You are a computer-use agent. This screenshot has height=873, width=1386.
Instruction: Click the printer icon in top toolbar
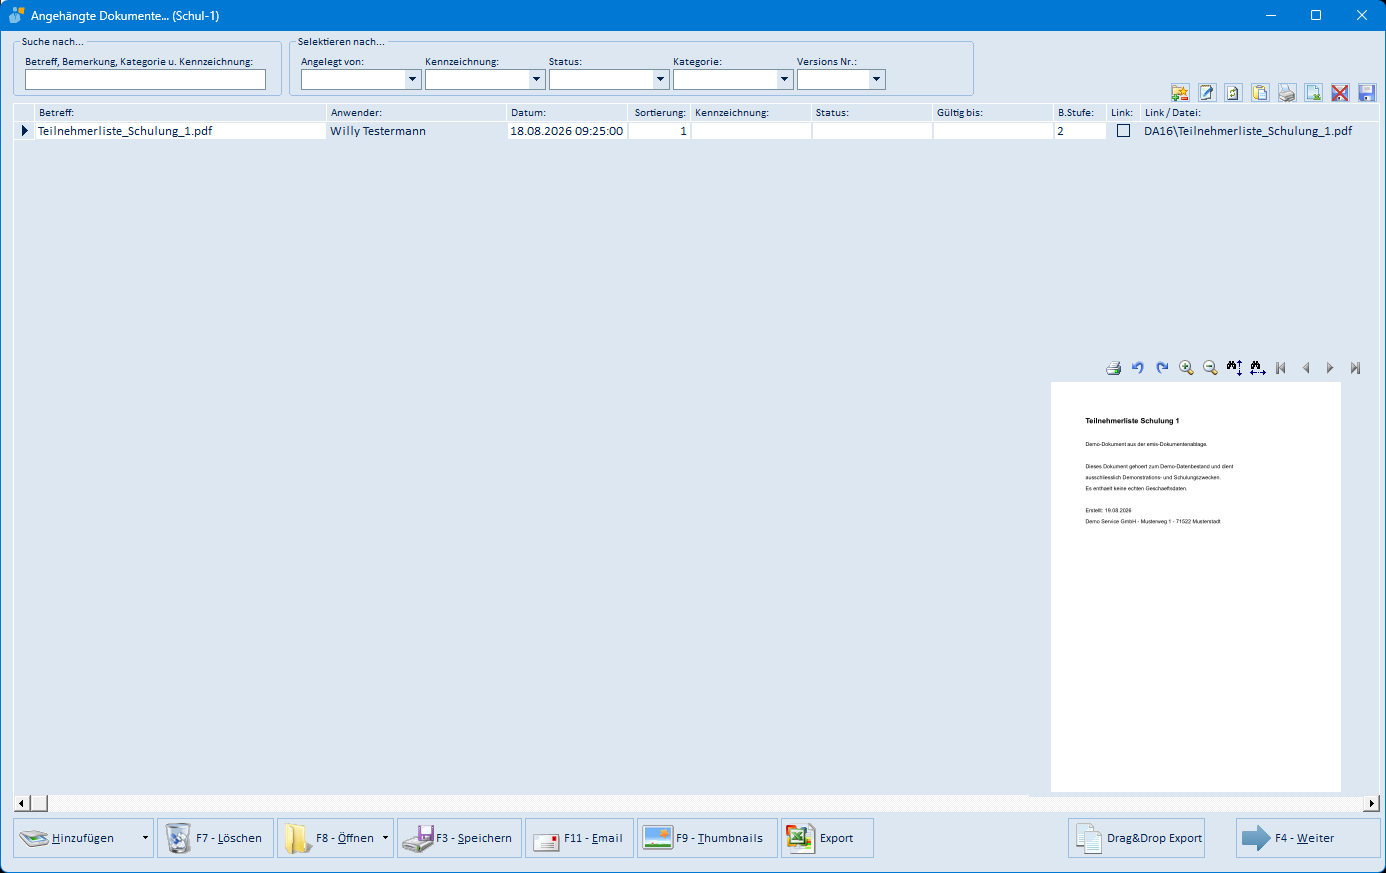(1287, 93)
